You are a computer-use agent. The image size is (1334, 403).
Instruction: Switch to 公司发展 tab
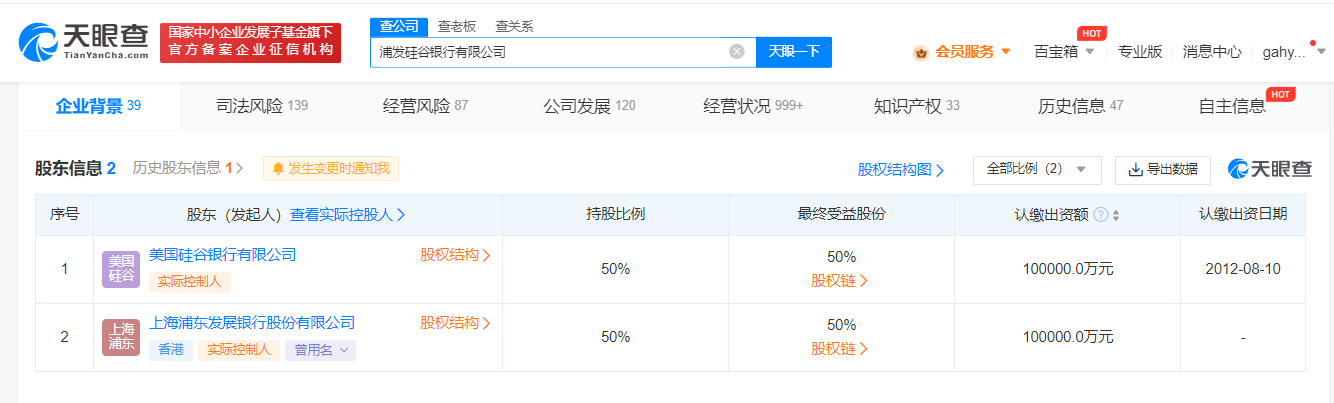click(x=589, y=106)
